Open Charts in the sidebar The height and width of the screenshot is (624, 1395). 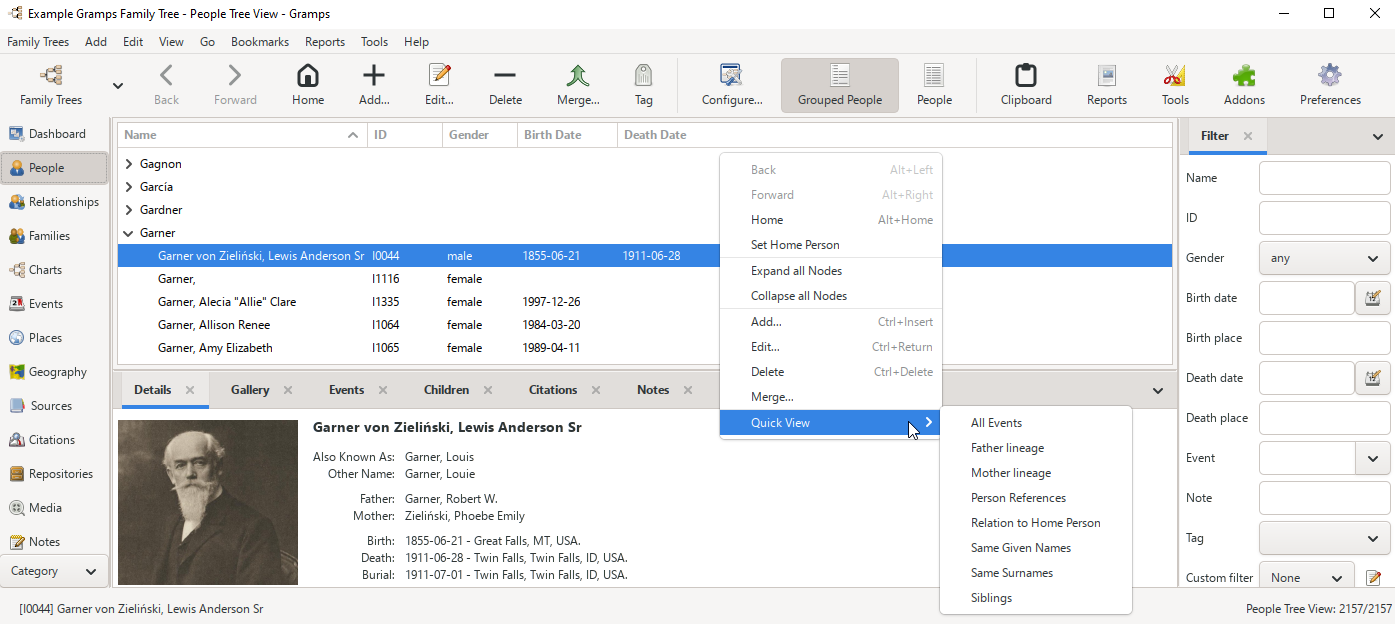(x=55, y=270)
